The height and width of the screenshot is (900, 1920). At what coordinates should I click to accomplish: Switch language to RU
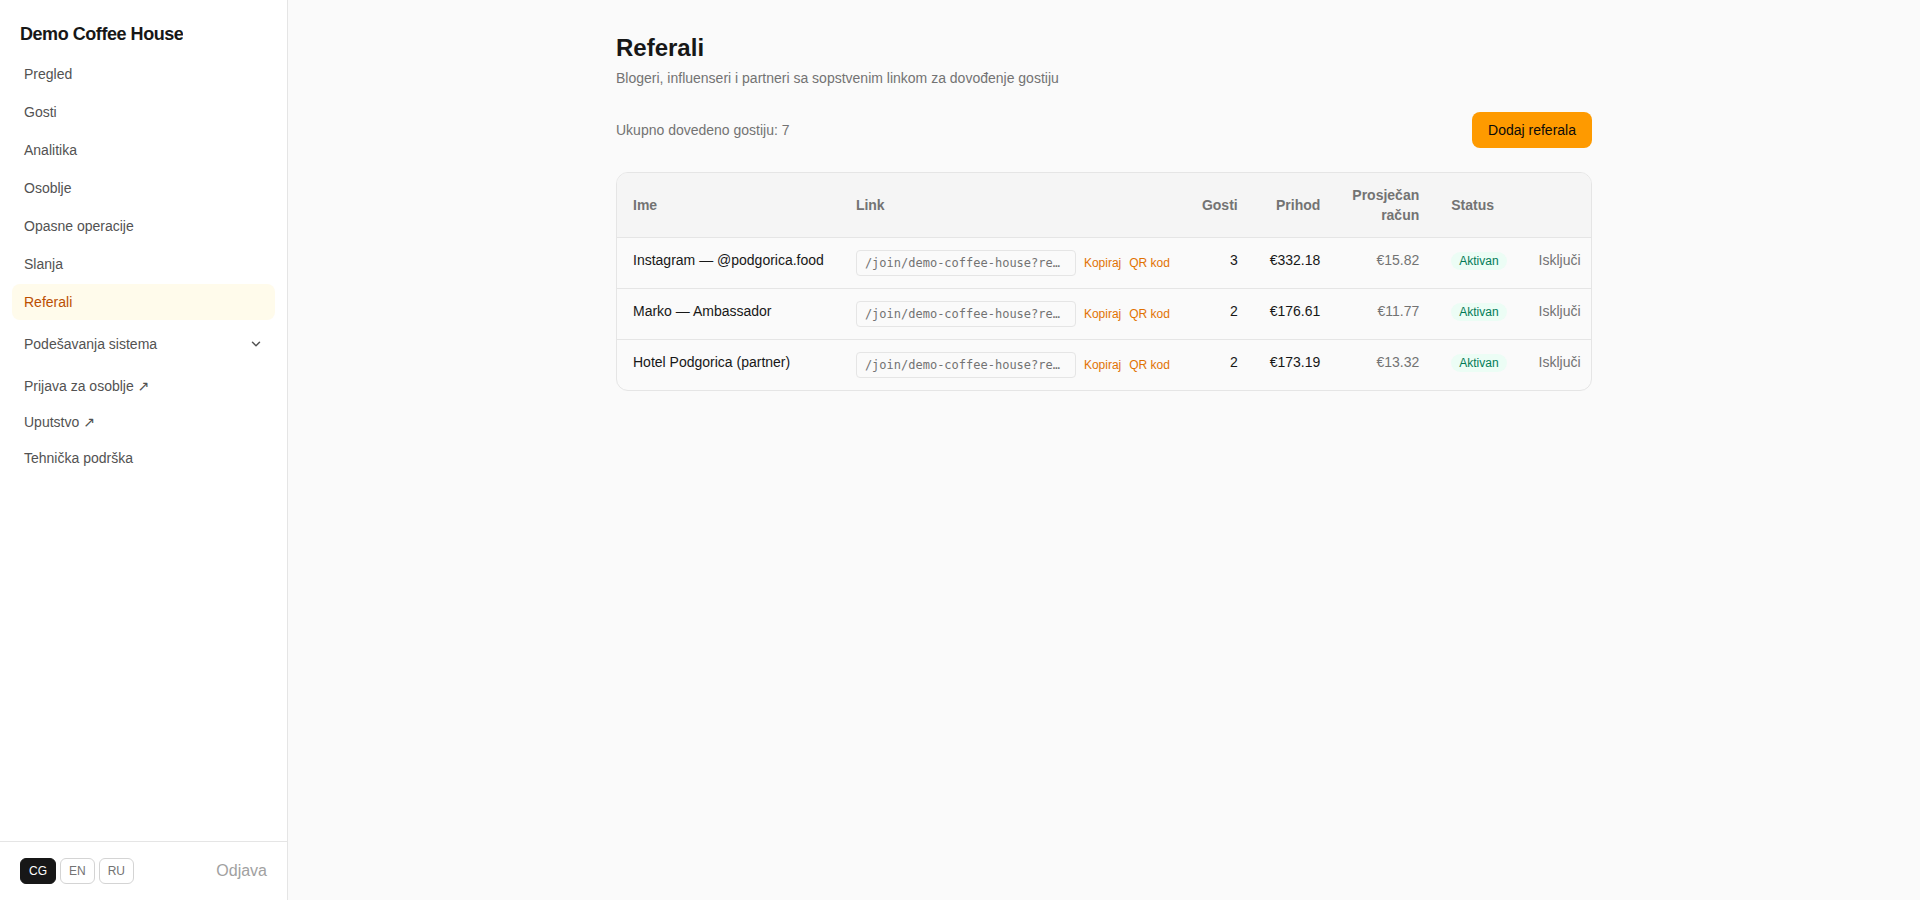[x=116, y=871]
